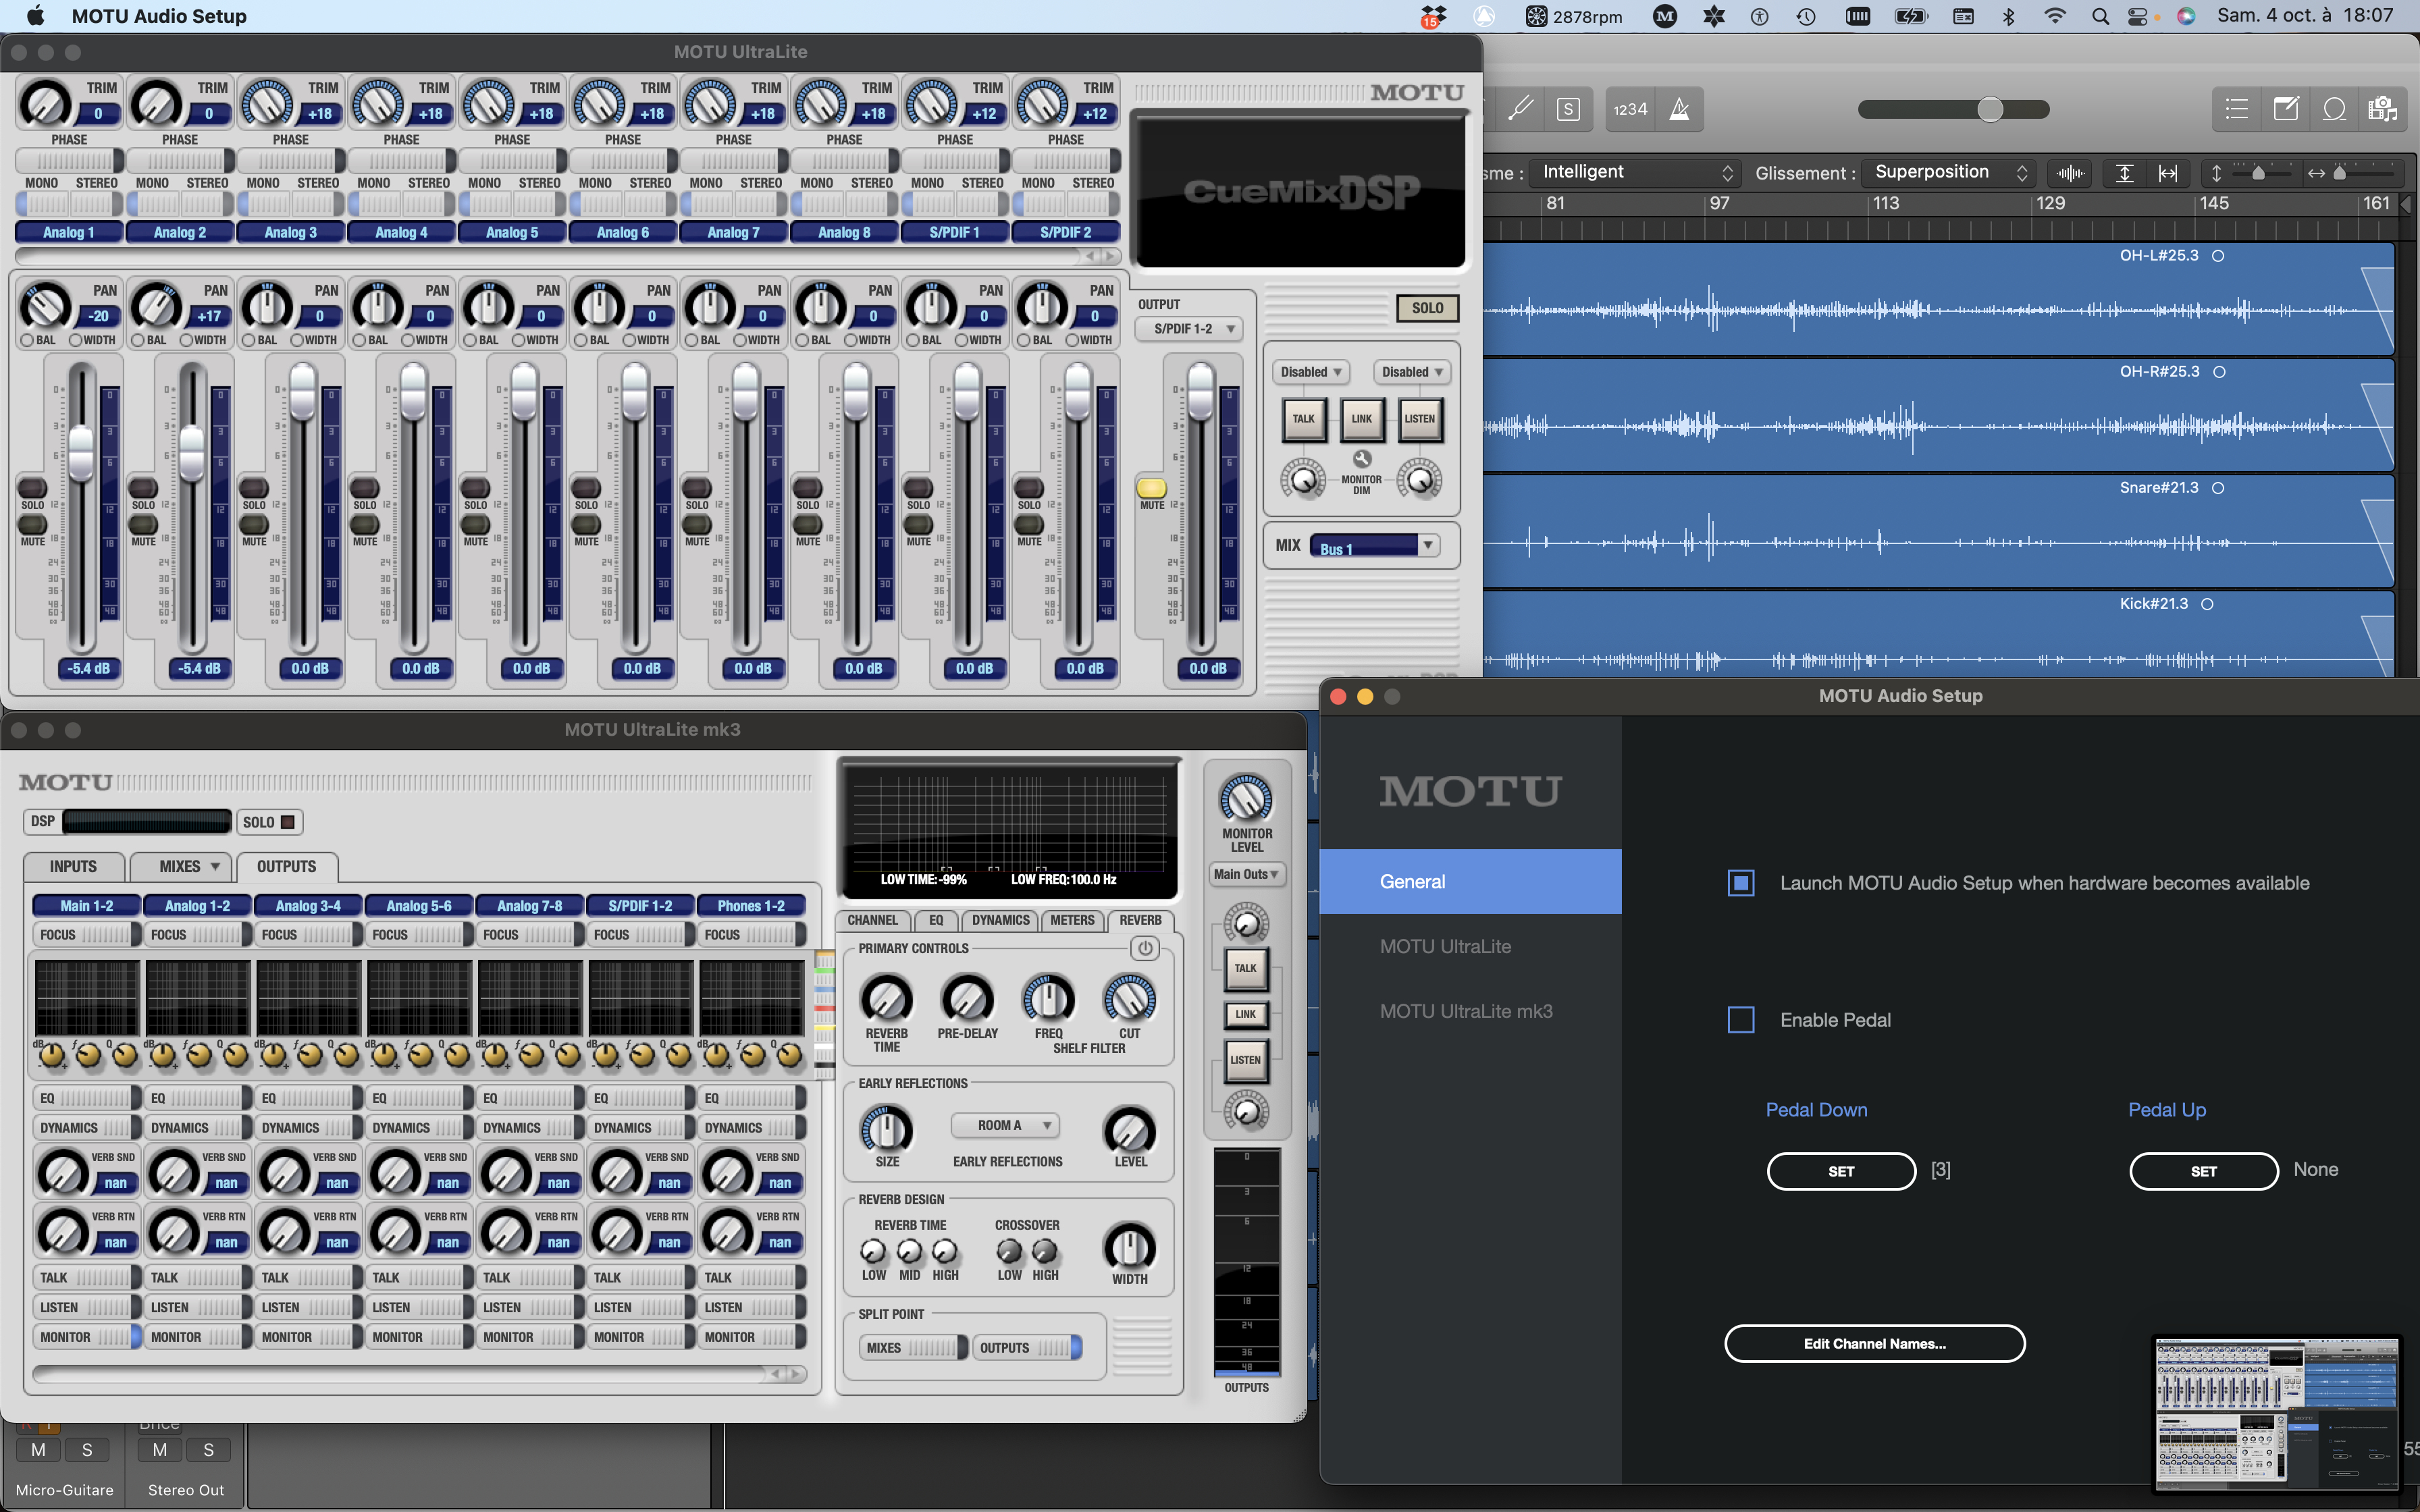
Task: Click the Edit Channel Names button
Action: click(x=1874, y=1343)
